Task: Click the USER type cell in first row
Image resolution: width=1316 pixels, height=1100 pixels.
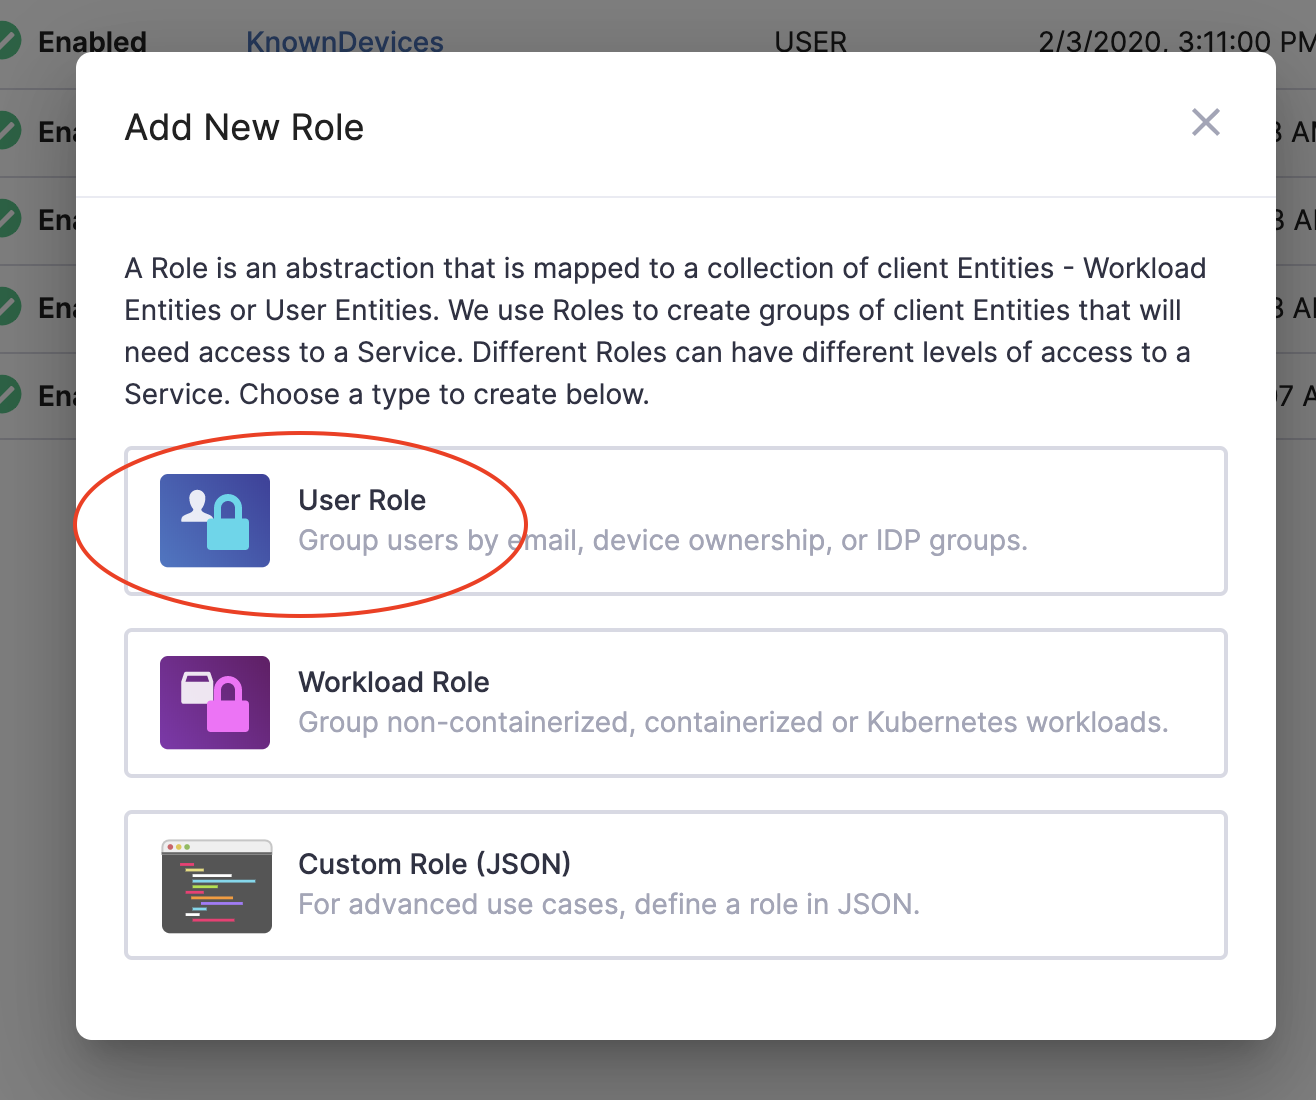Action: [810, 42]
